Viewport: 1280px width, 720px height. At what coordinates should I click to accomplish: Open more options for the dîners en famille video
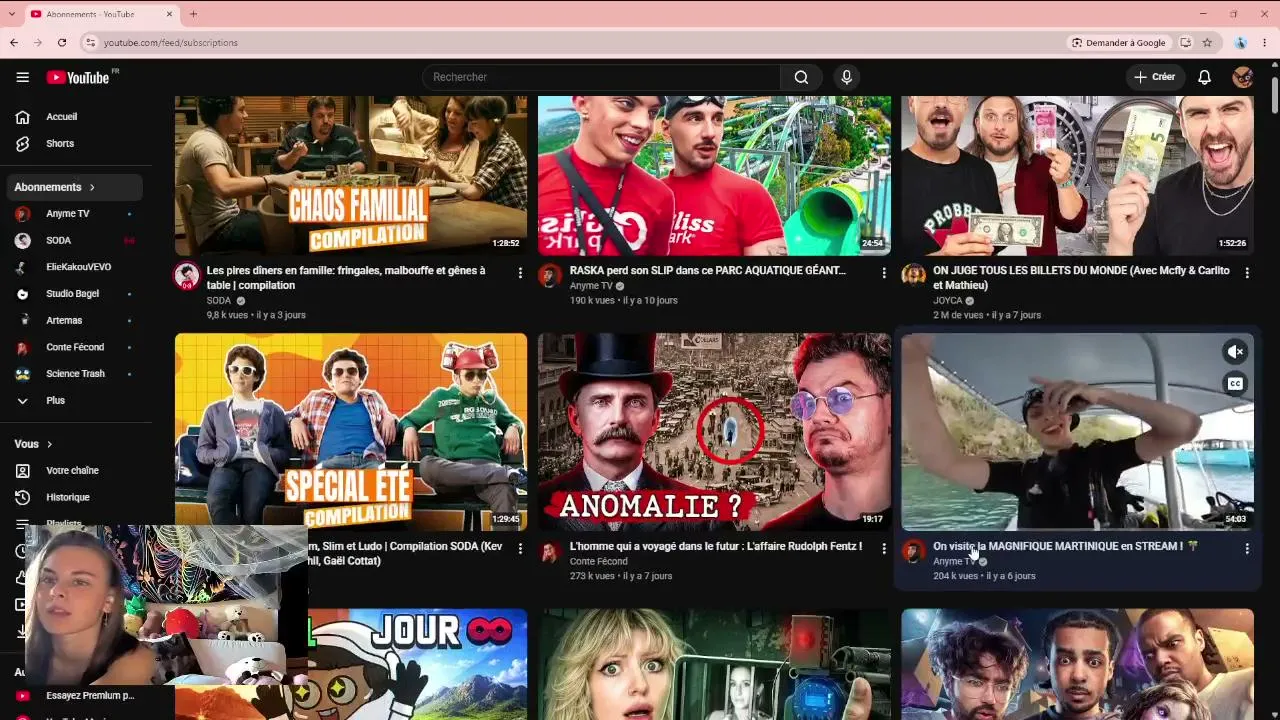[520, 272]
